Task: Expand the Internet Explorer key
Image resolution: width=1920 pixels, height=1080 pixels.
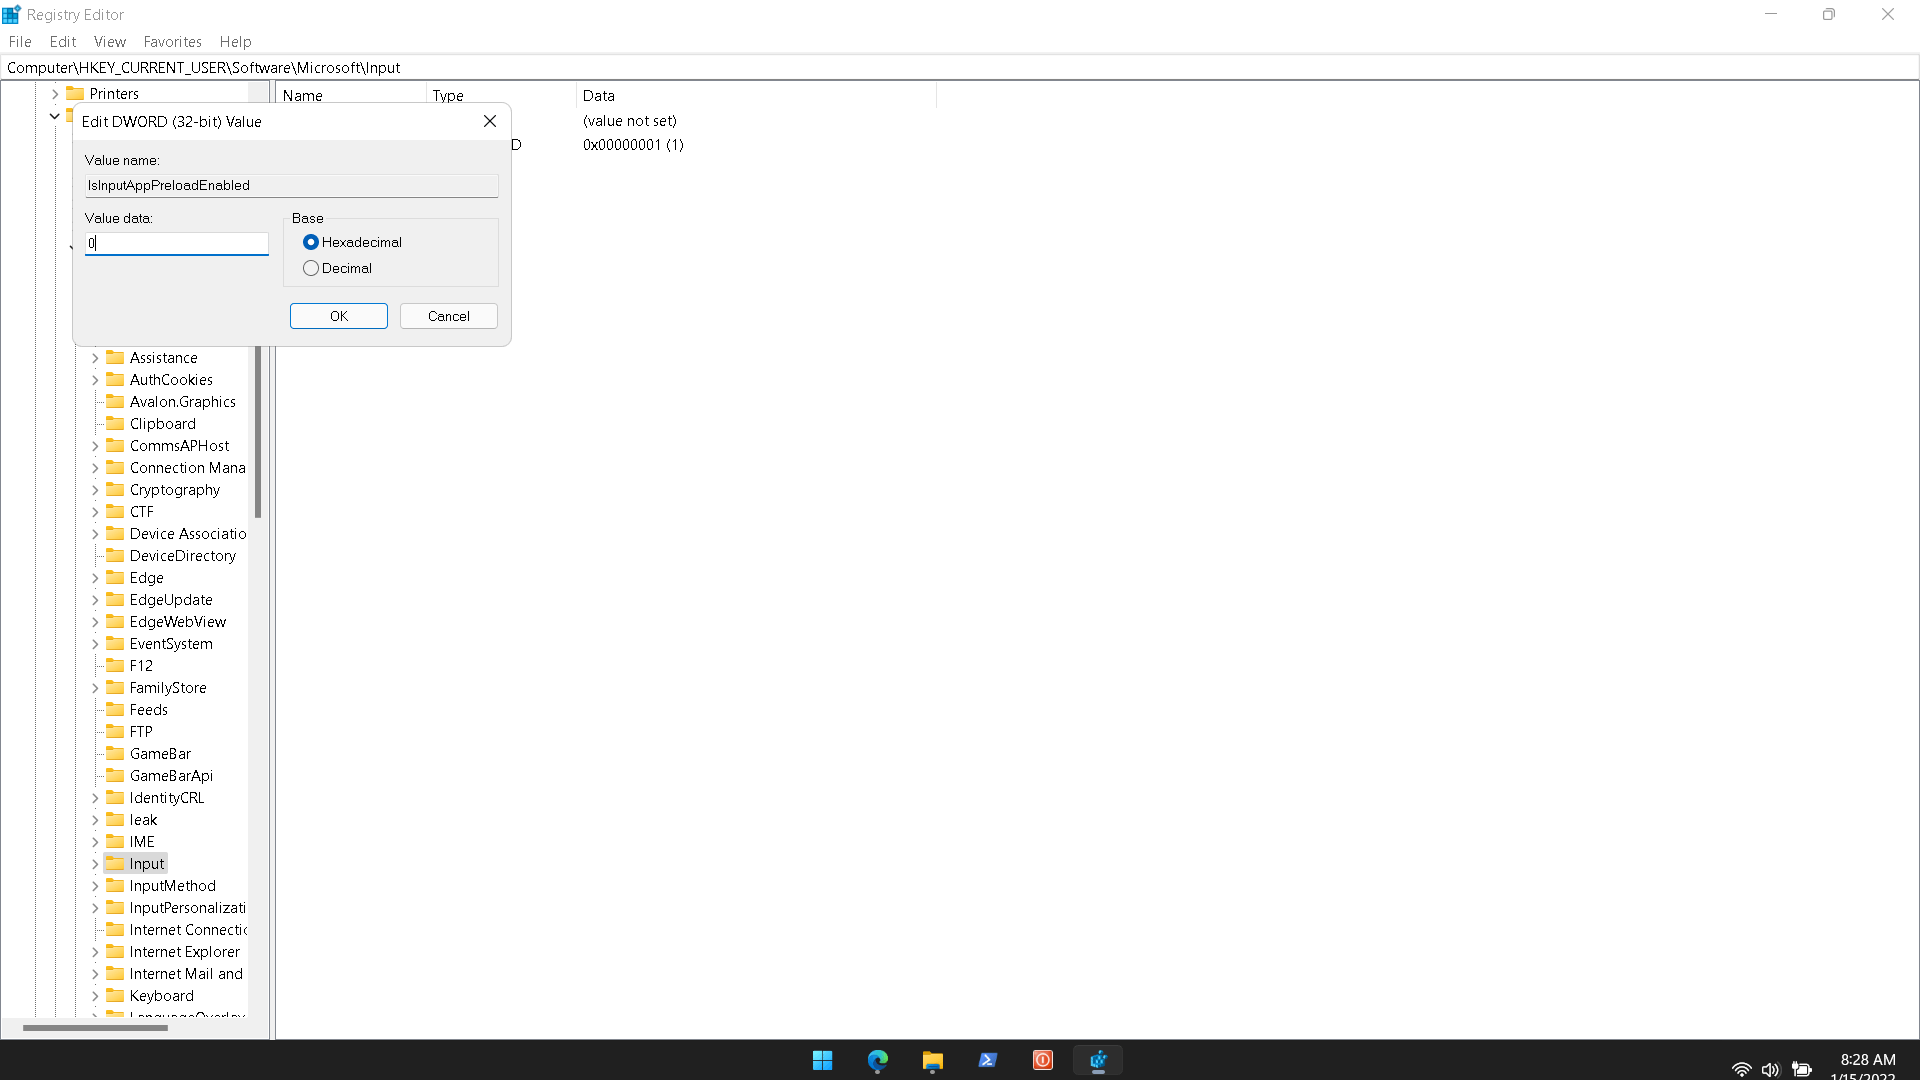Action: pyautogui.click(x=95, y=952)
